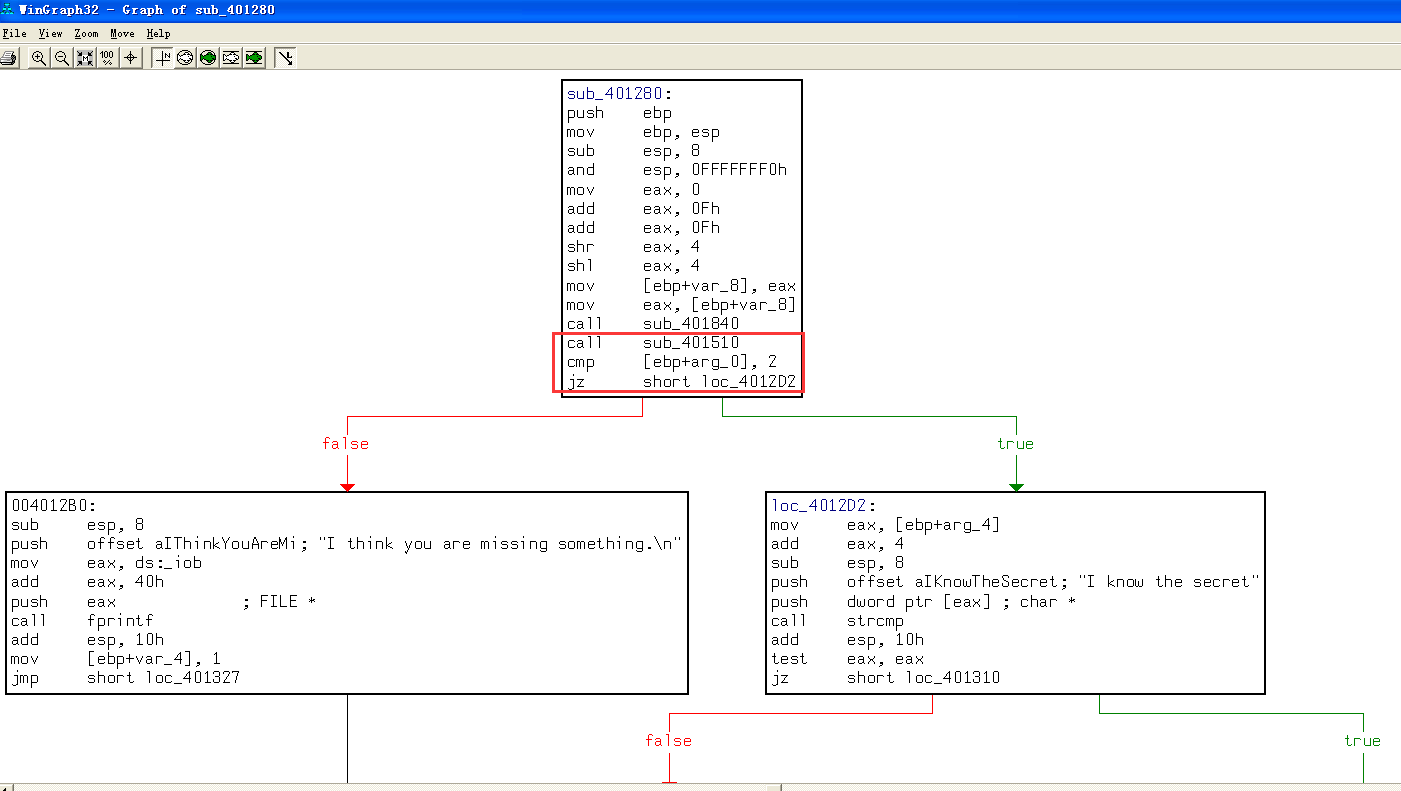The width and height of the screenshot is (1401, 791).
Task: Select the green fish between lines icon
Action: click(254, 58)
